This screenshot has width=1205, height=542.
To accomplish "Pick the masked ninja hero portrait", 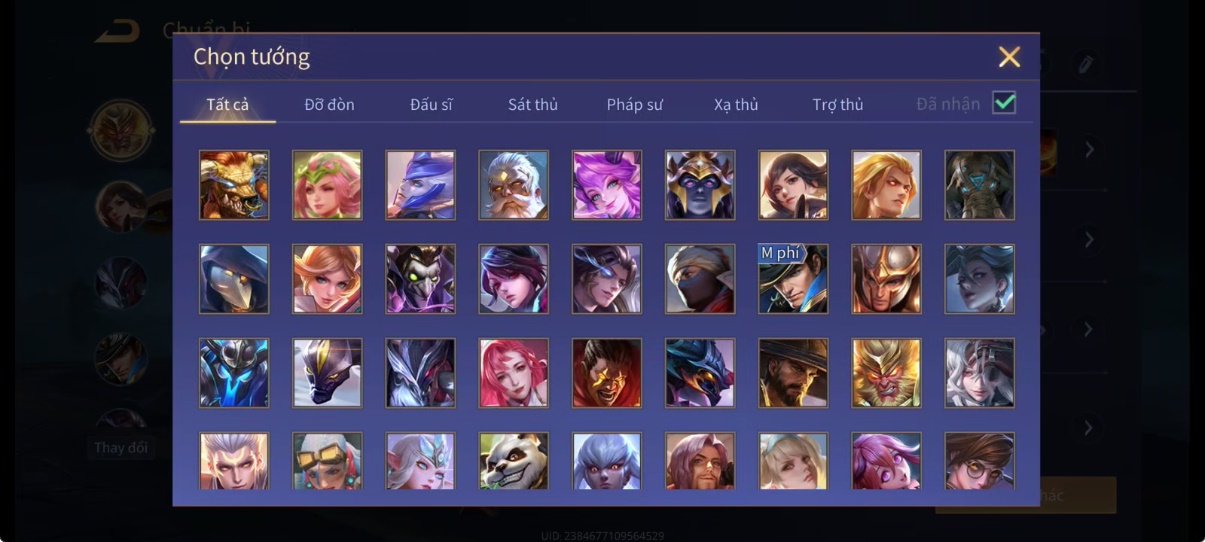I will 699,279.
